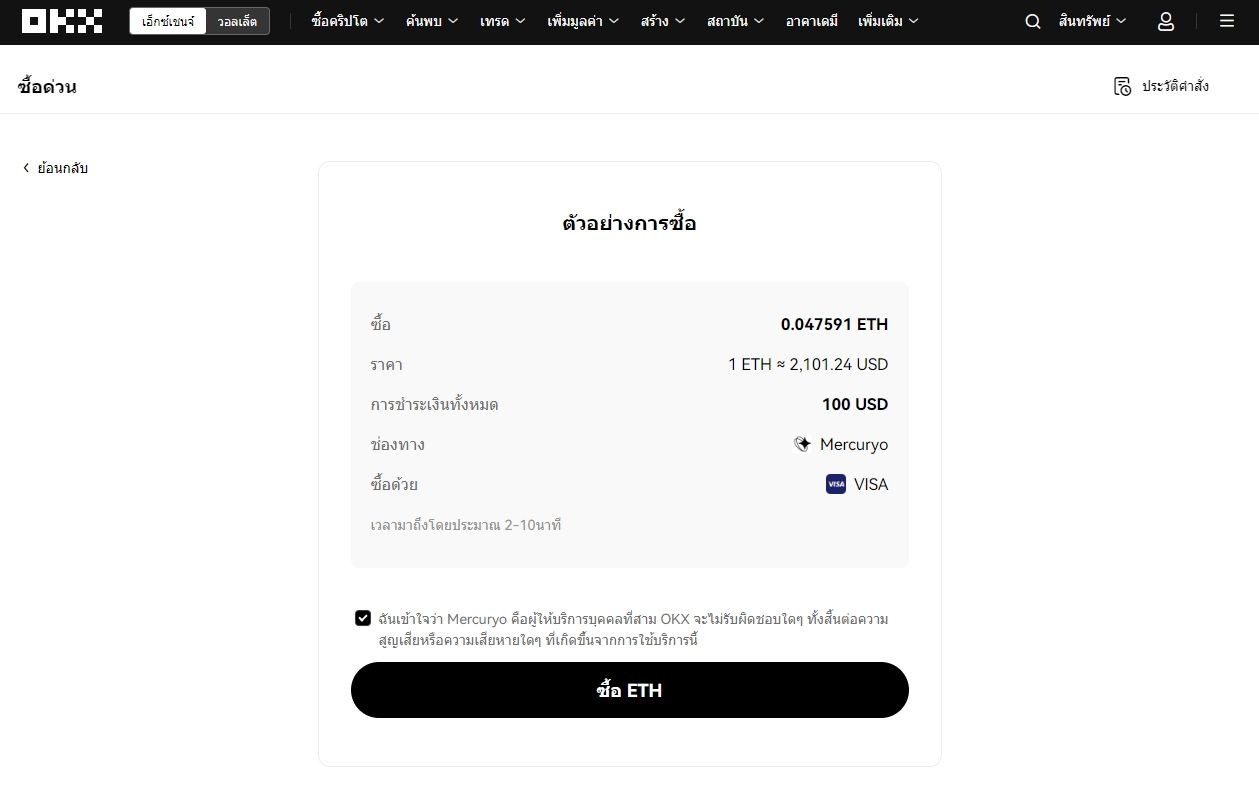Uncheck the Mercuryo third-party disclaimer checkbox
The height and width of the screenshot is (799, 1259).
[x=363, y=618]
